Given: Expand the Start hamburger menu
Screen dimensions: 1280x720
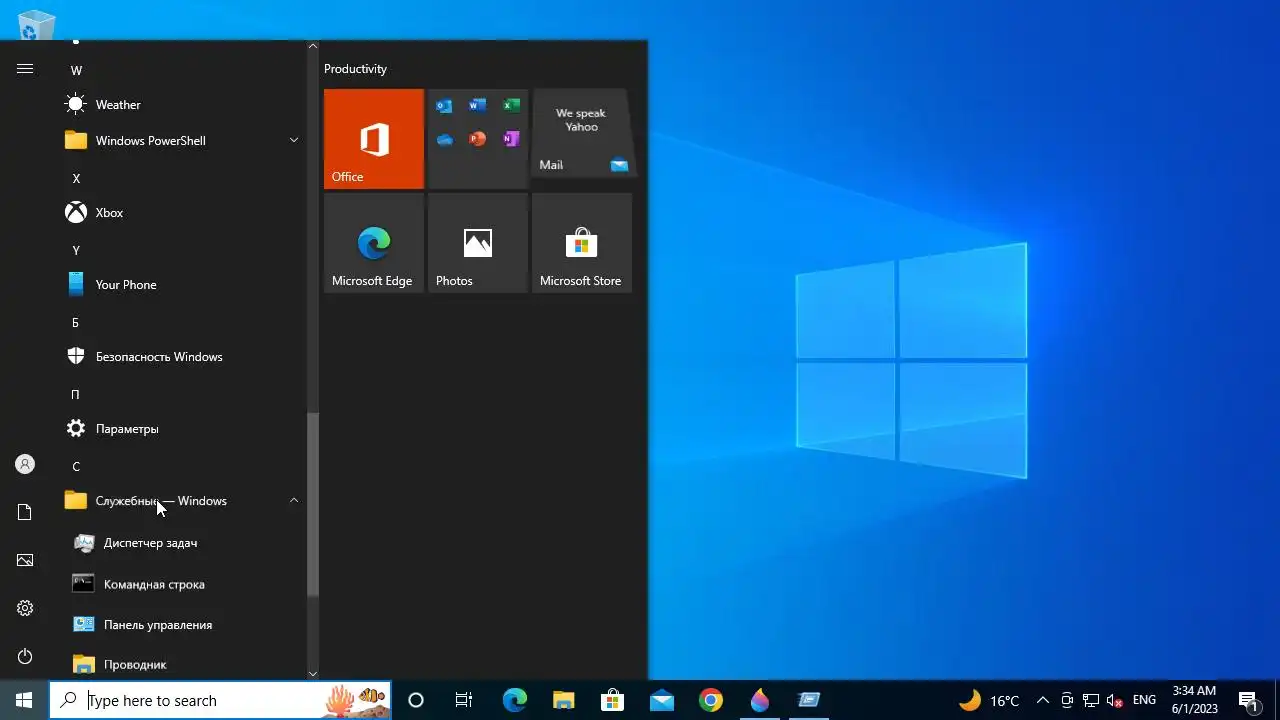Looking at the screenshot, I should click(25, 68).
